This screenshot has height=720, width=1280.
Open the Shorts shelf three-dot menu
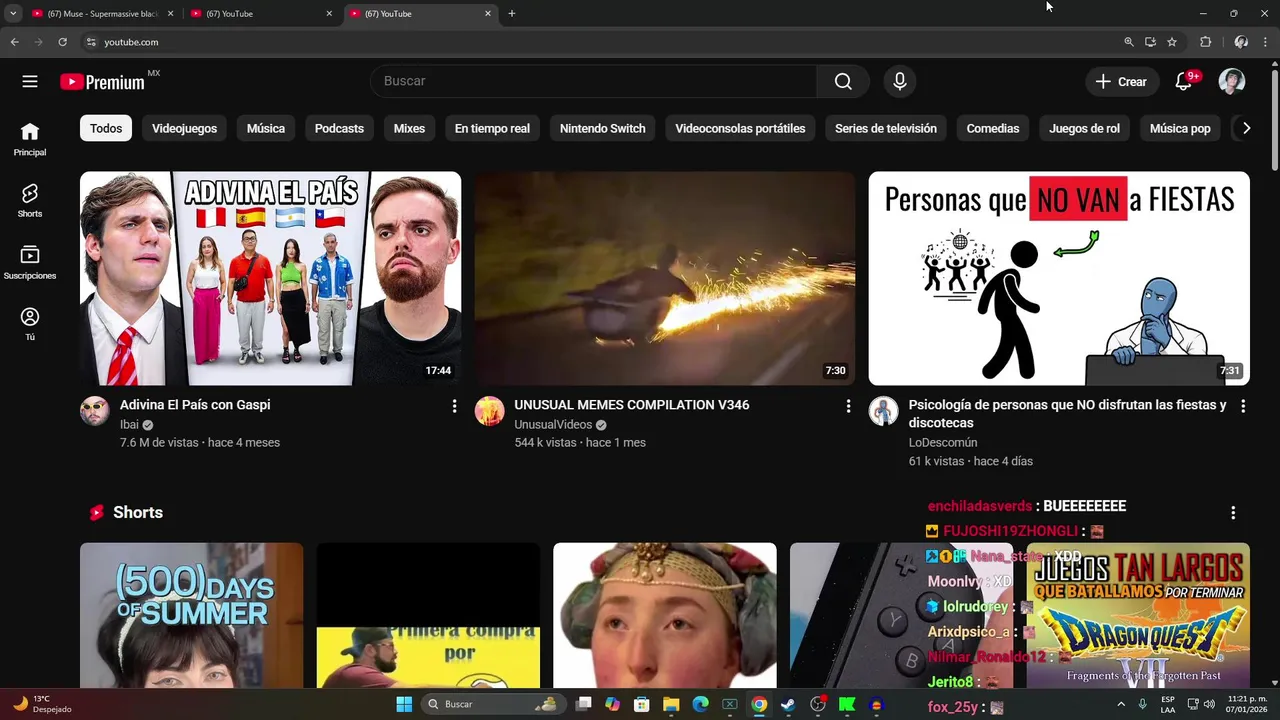(x=1233, y=512)
